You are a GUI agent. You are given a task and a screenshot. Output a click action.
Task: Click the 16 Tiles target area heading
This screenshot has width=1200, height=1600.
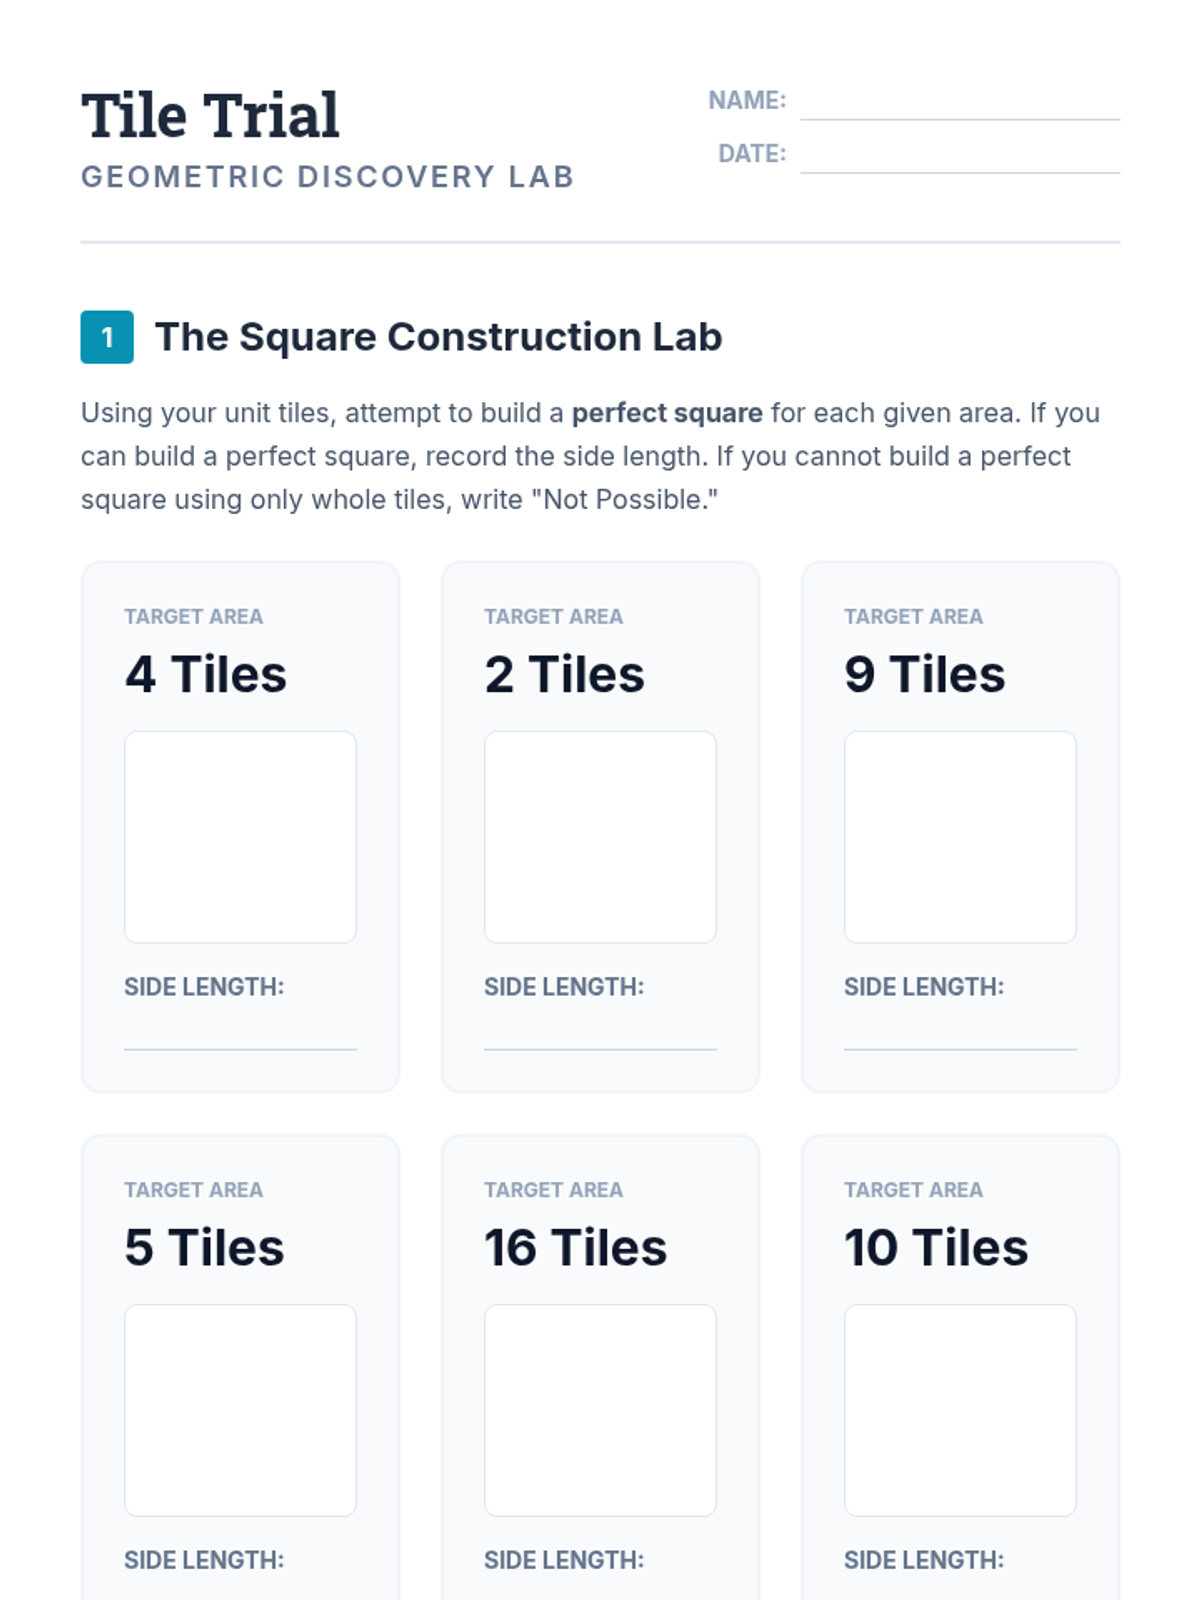(x=575, y=1247)
